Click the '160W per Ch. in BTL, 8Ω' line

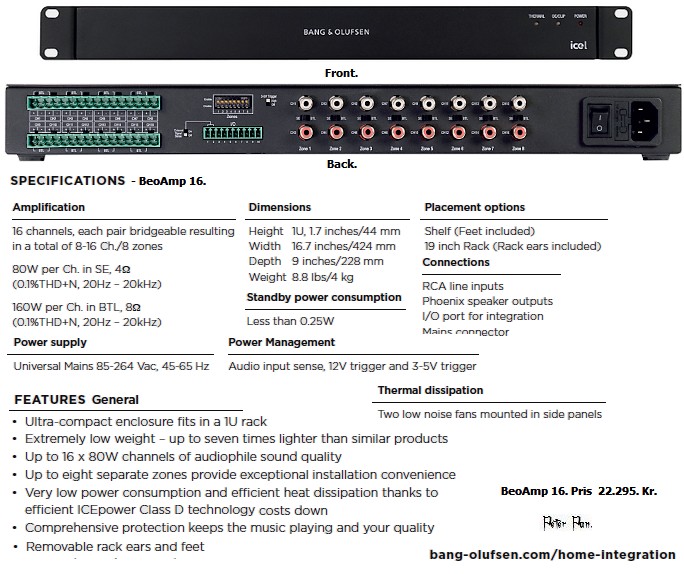tap(76, 307)
